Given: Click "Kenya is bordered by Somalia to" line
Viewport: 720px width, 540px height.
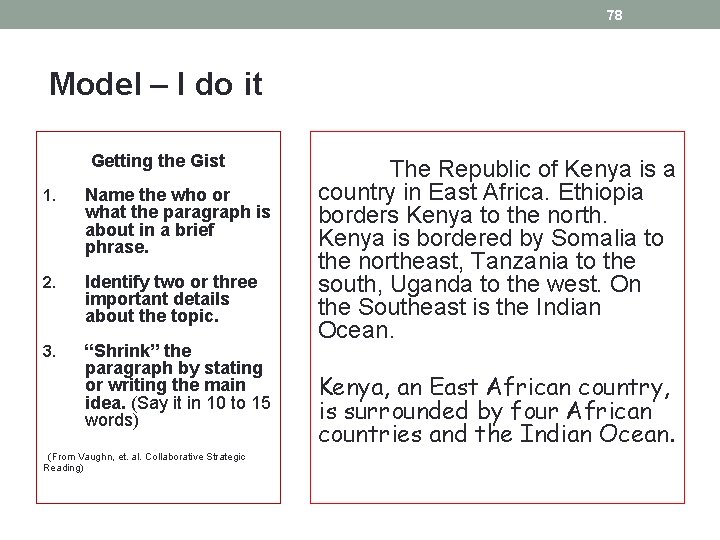Looking at the screenshot, I should (x=491, y=238).
